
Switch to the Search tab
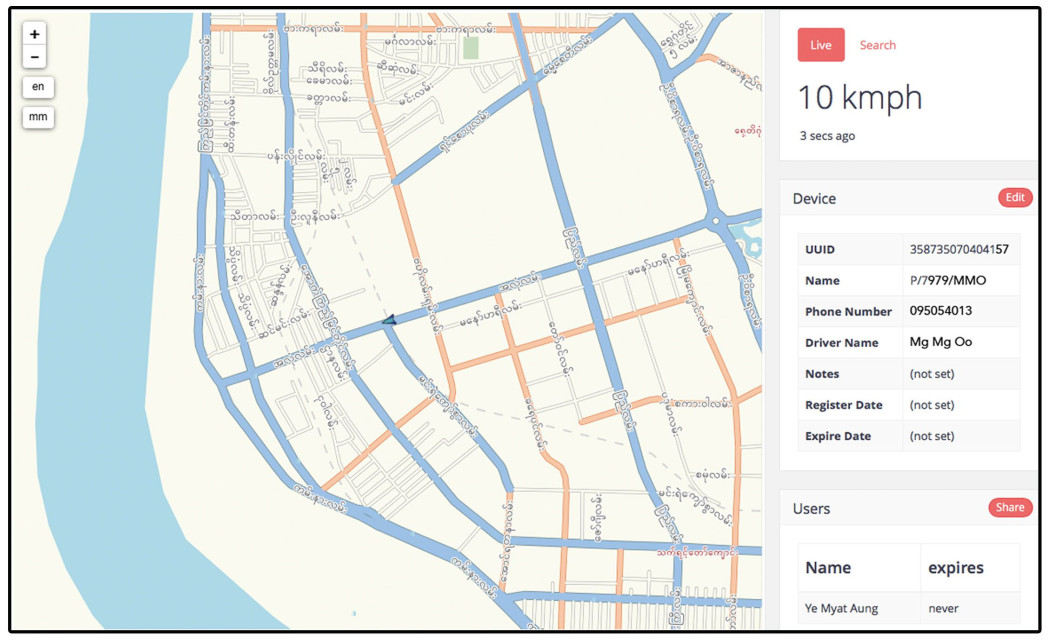878,44
